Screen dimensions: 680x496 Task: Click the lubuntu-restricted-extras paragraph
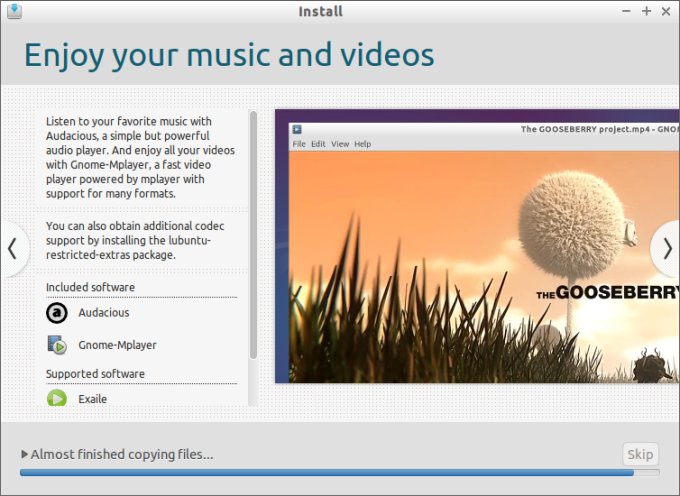click(x=135, y=240)
